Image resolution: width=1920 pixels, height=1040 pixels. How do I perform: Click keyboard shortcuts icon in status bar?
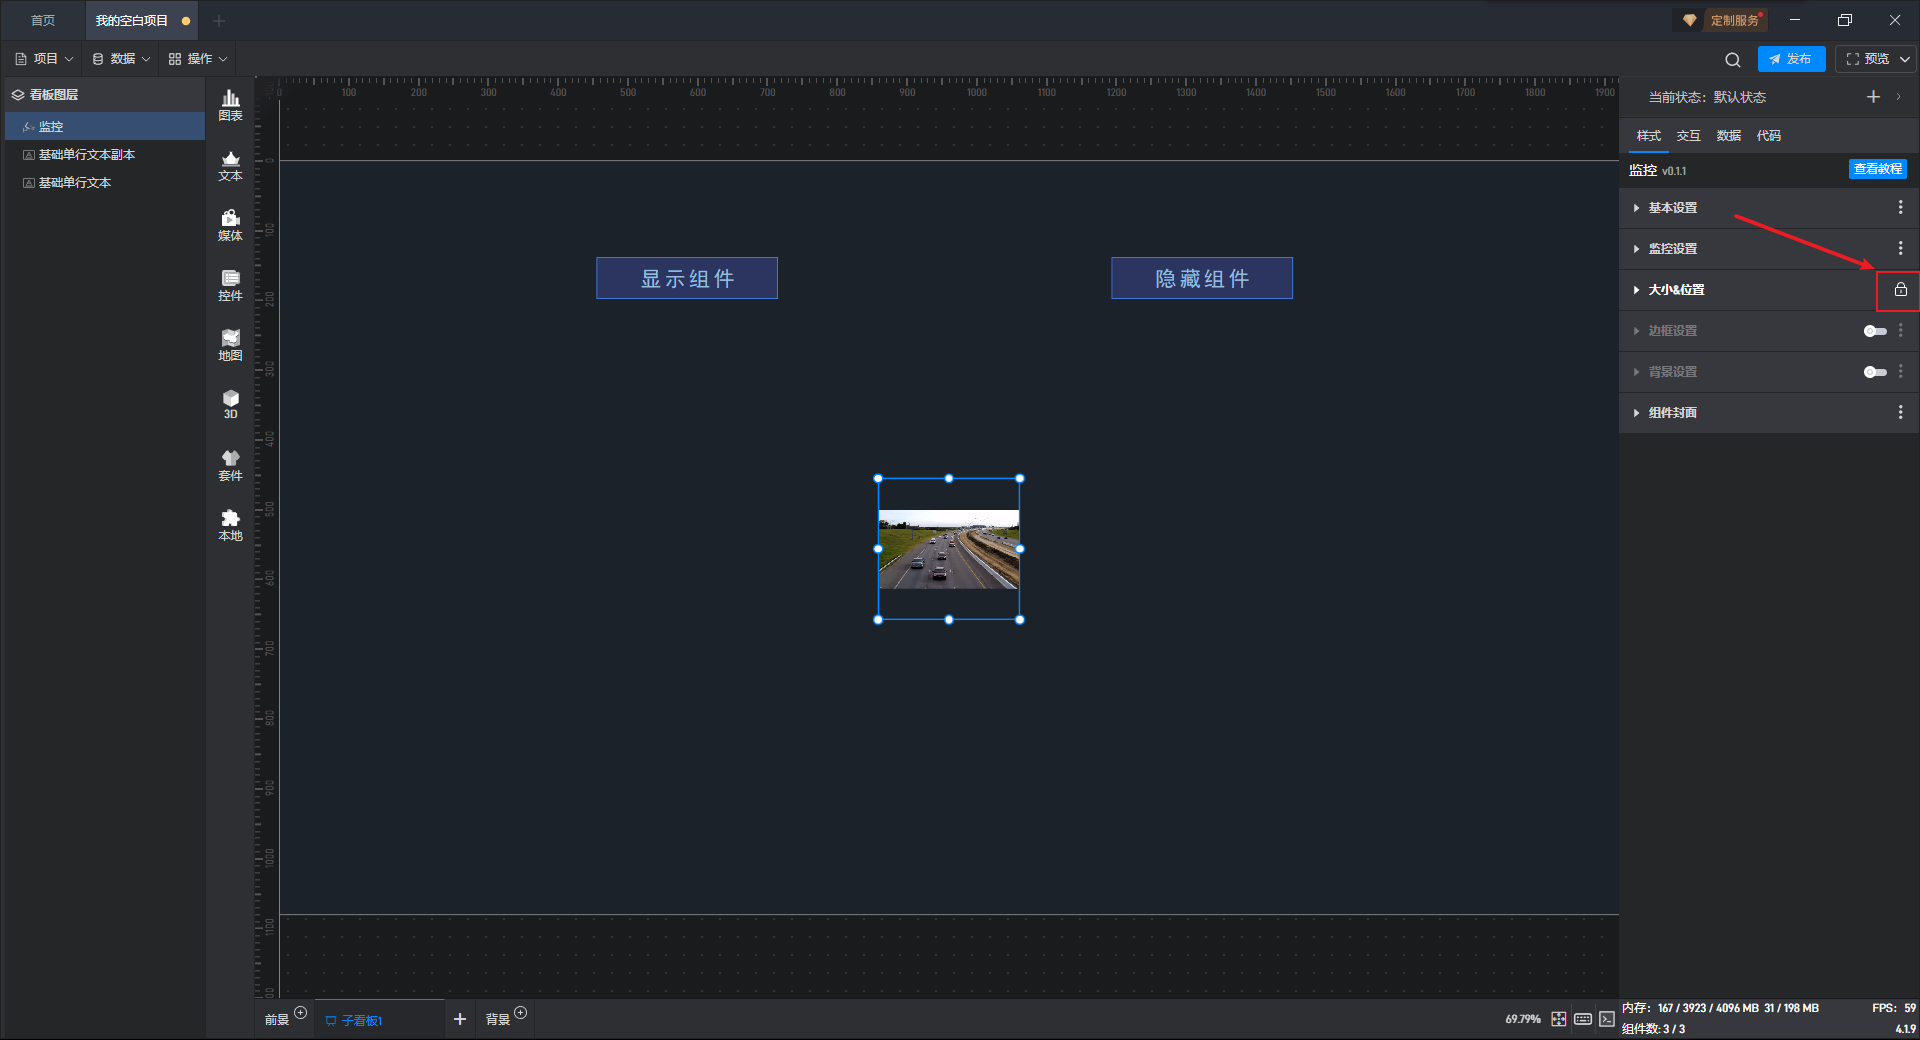(x=1583, y=1019)
